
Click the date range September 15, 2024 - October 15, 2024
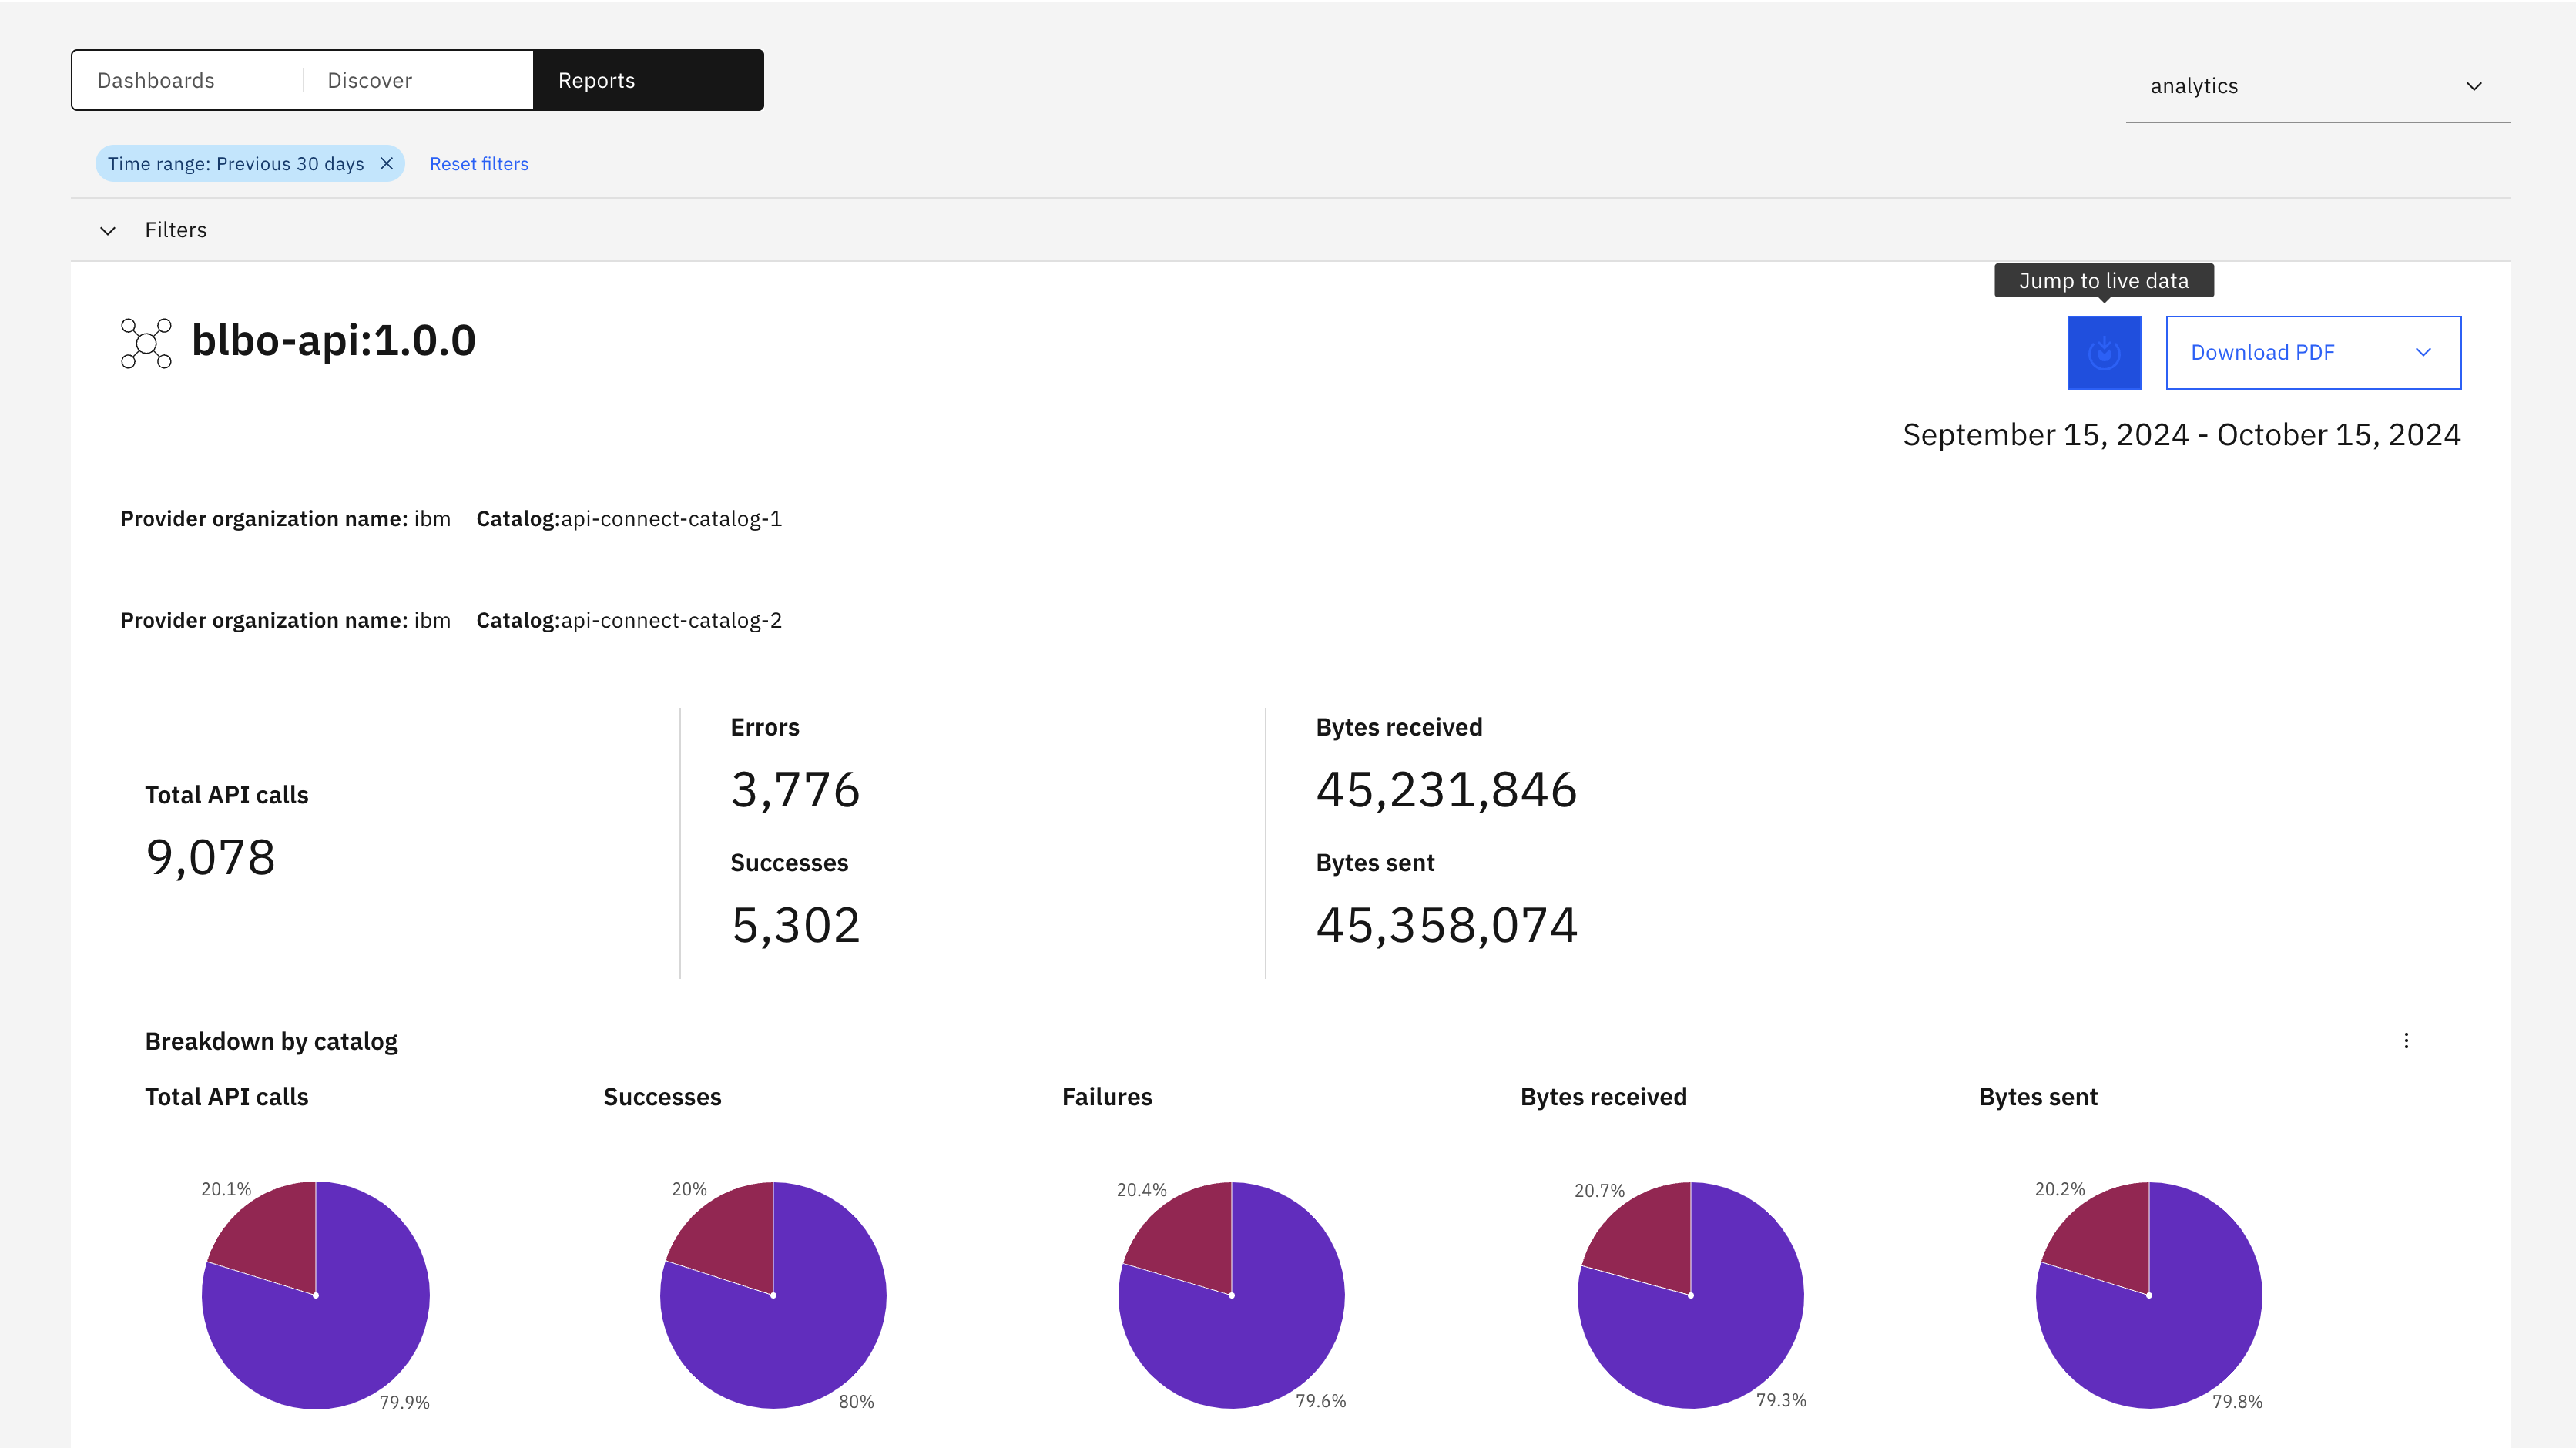[2182, 435]
